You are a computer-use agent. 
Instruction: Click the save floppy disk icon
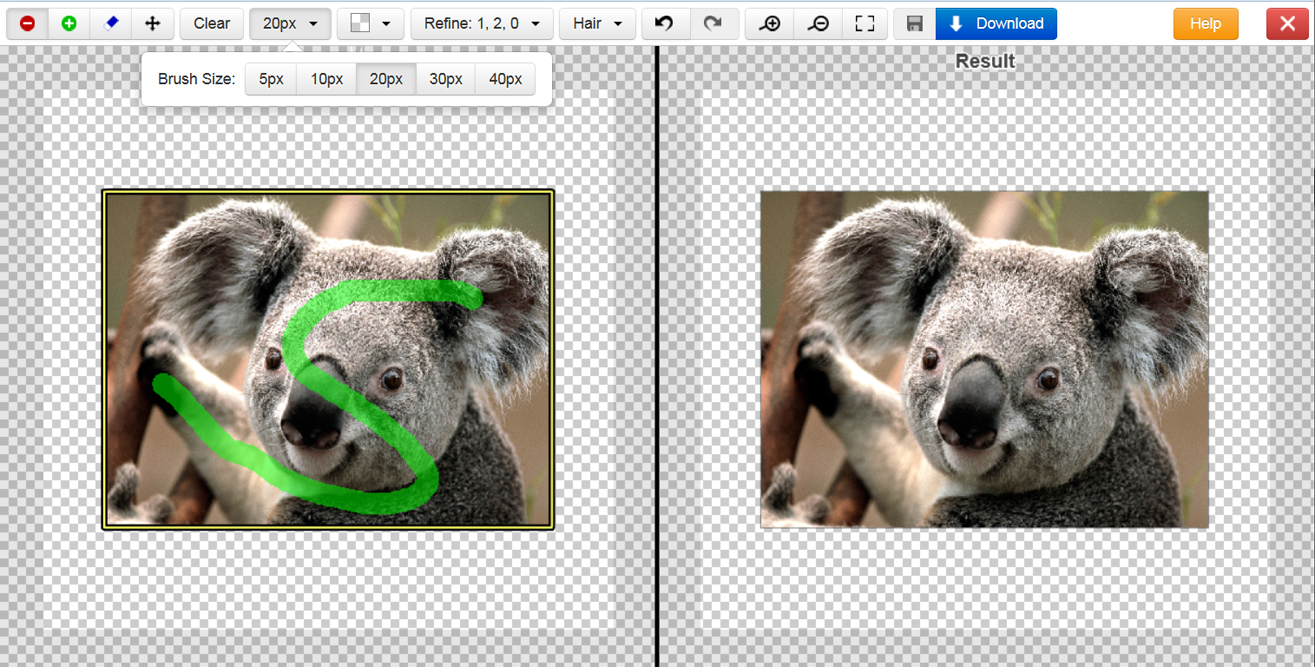pyautogui.click(x=914, y=23)
